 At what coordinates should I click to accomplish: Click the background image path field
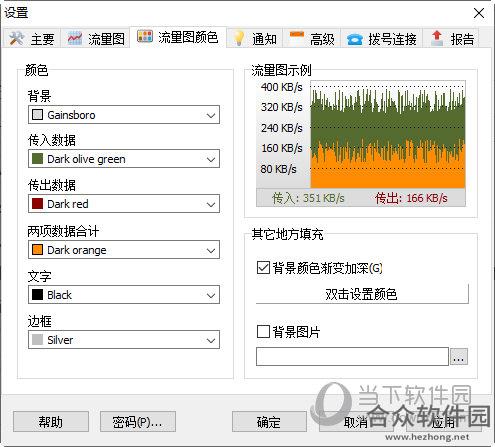(x=352, y=356)
